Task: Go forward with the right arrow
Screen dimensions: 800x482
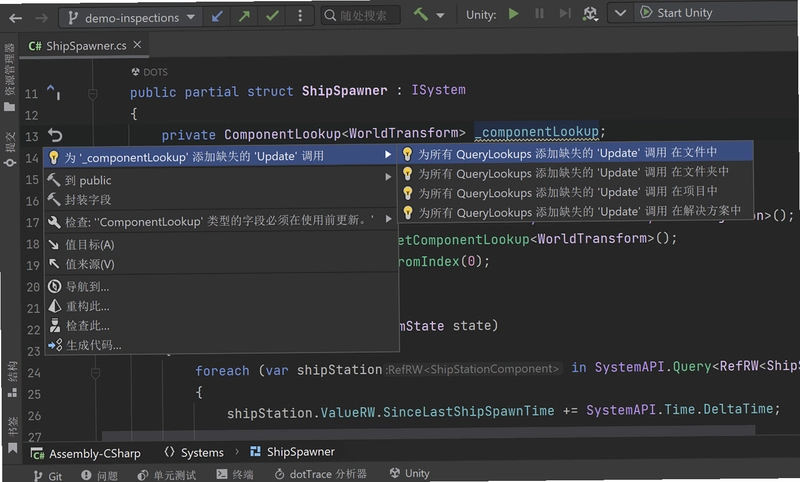Action: [41, 18]
